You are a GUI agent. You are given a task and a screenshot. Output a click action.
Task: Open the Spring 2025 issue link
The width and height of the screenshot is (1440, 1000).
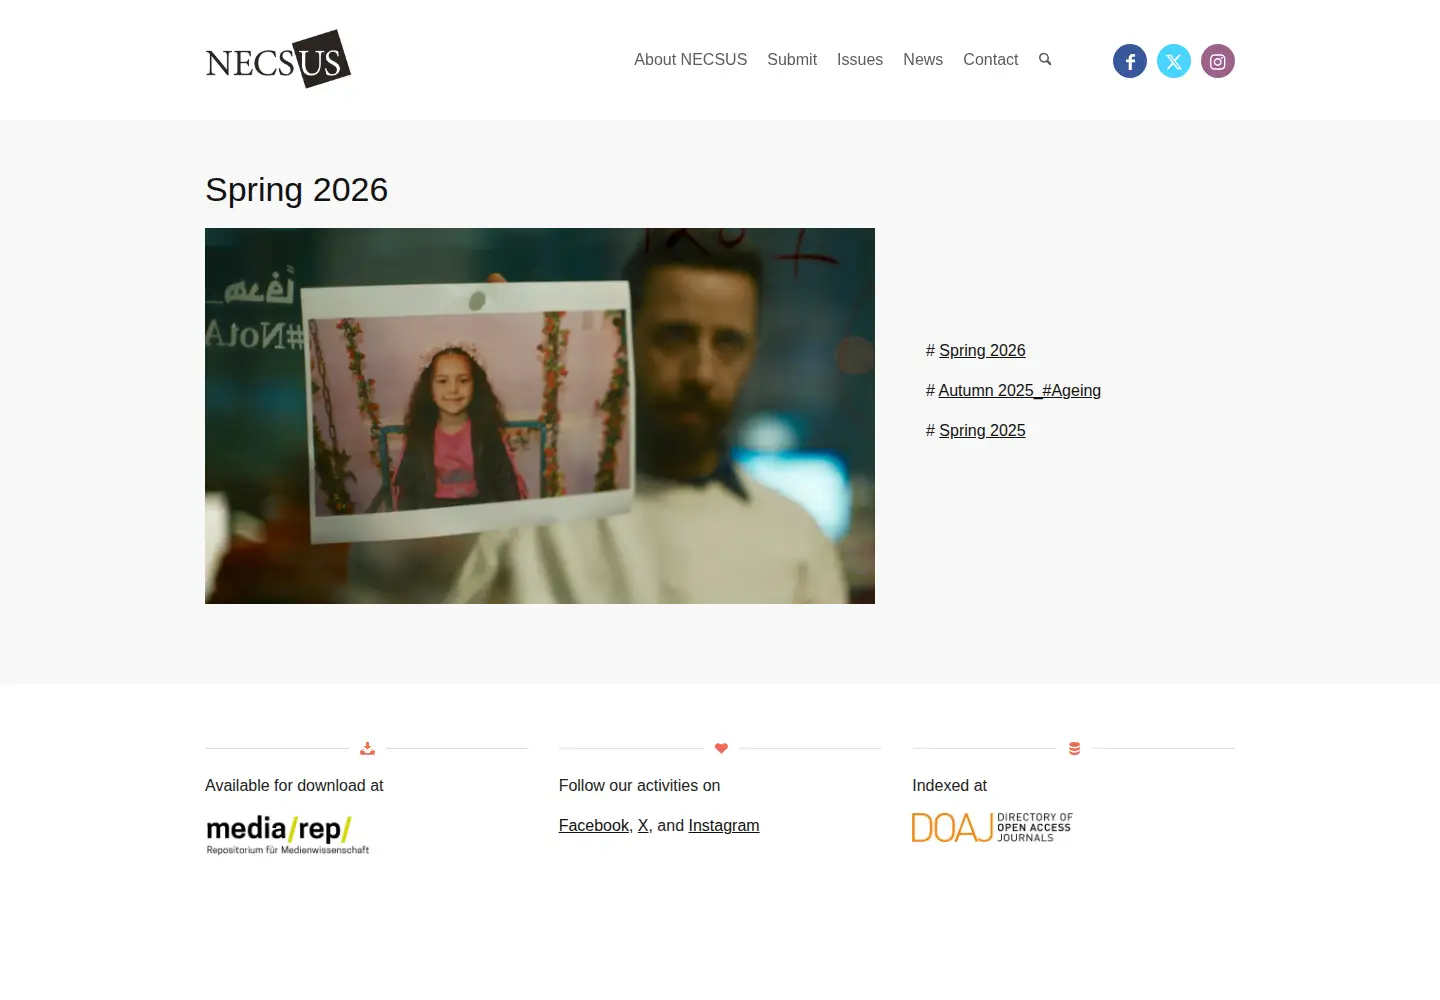pos(982,430)
